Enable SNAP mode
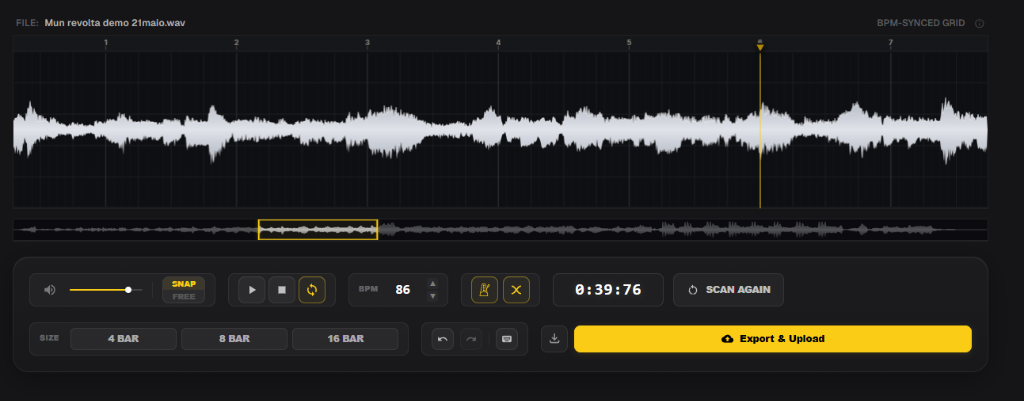Image resolution: width=1024 pixels, height=401 pixels. (184, 284)
